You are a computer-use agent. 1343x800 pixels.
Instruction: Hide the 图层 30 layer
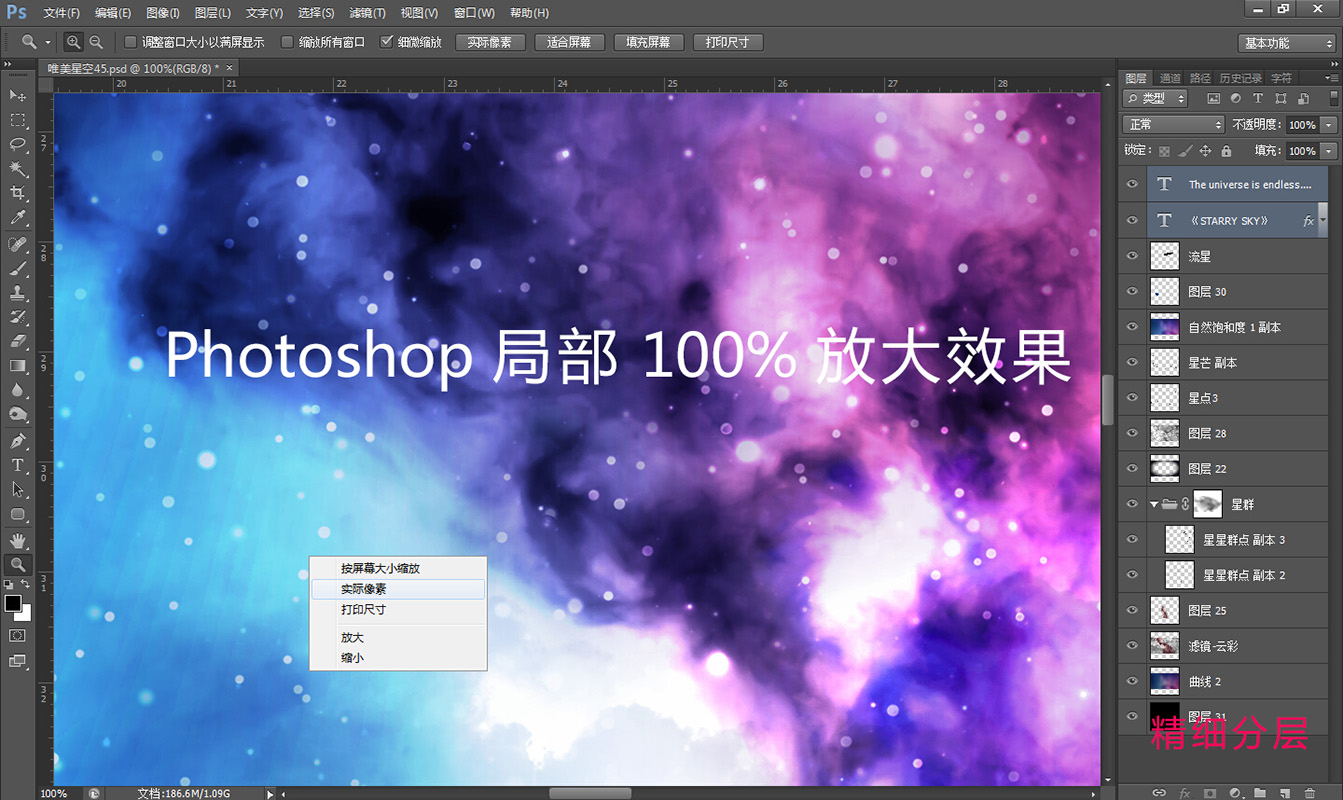coord(1132,292)
